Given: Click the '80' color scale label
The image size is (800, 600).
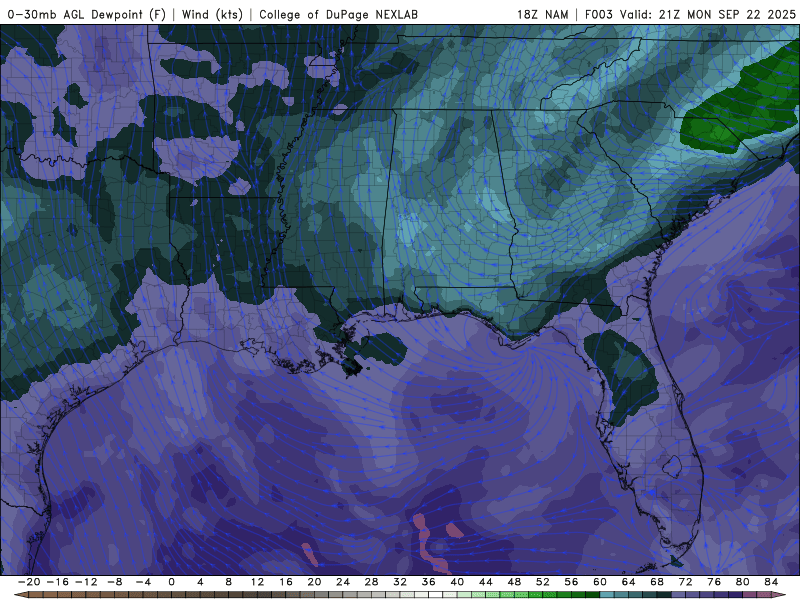Looking at the screenshot, I should (743, 582).
